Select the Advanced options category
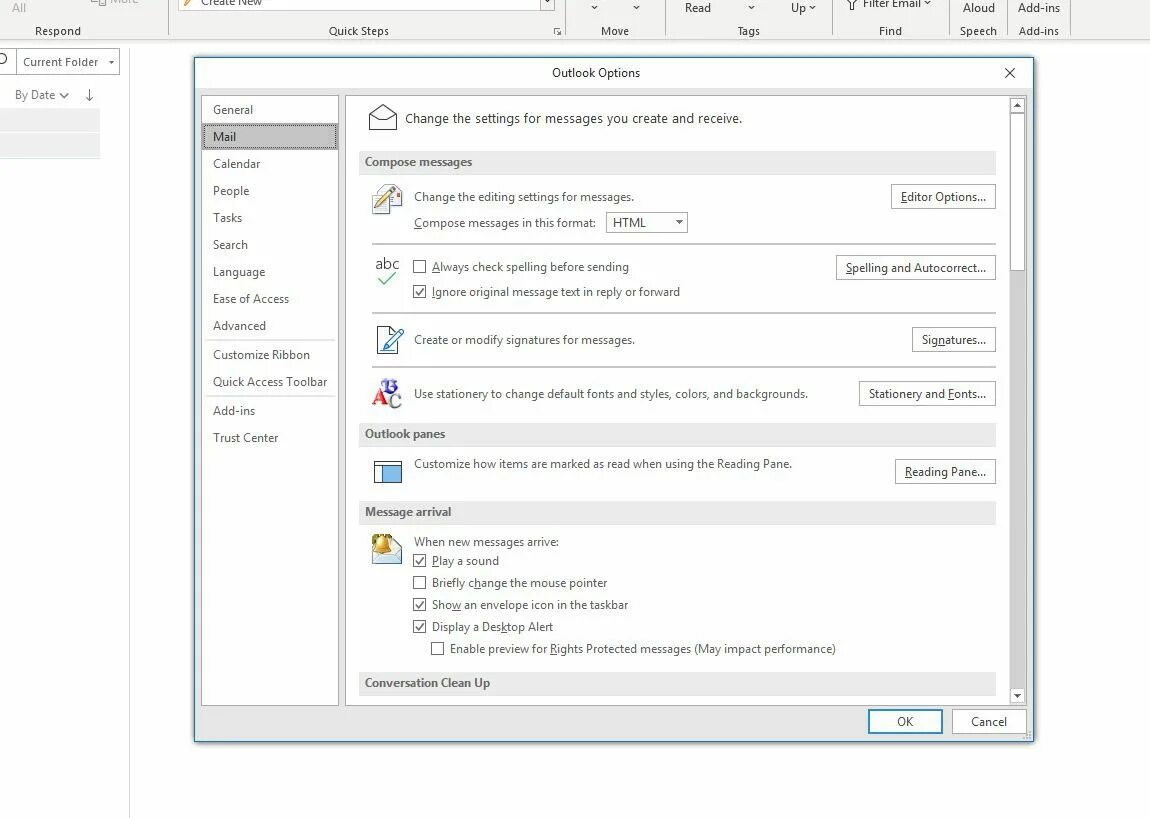The width and height of the screenshot is (1150, 818). click(x=270, y=326)
